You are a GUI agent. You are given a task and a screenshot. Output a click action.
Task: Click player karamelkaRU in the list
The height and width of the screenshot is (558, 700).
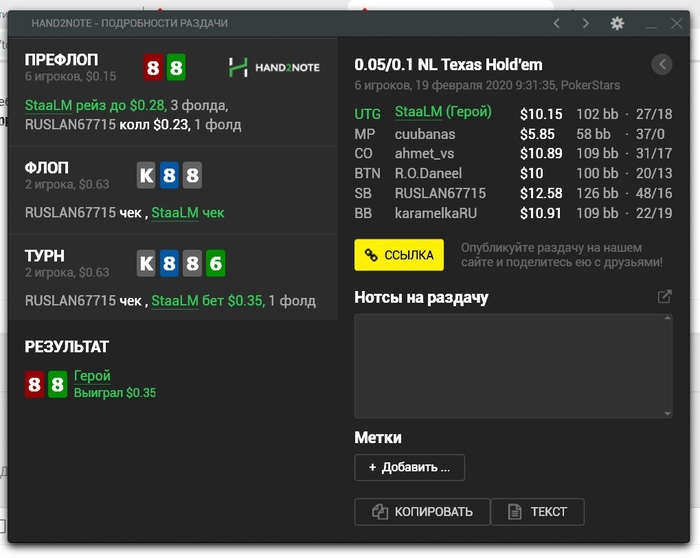click(x=436, y=213)
